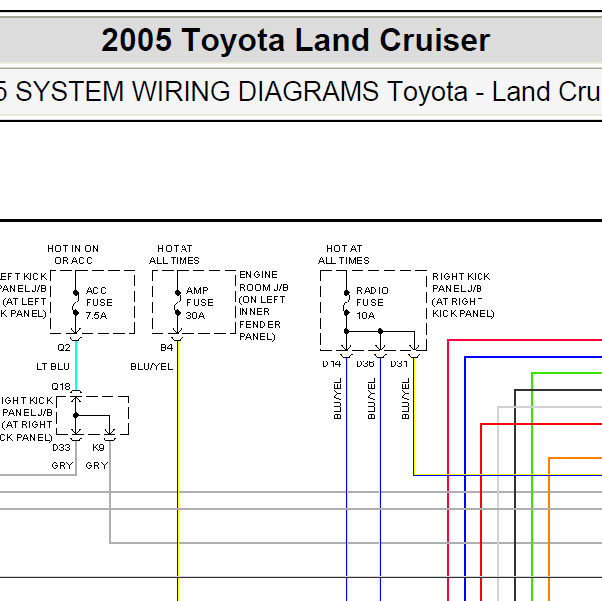Select the "AMP FUSE 30A" label
Viewport: 602px width, 601px height.
[199, 303]
